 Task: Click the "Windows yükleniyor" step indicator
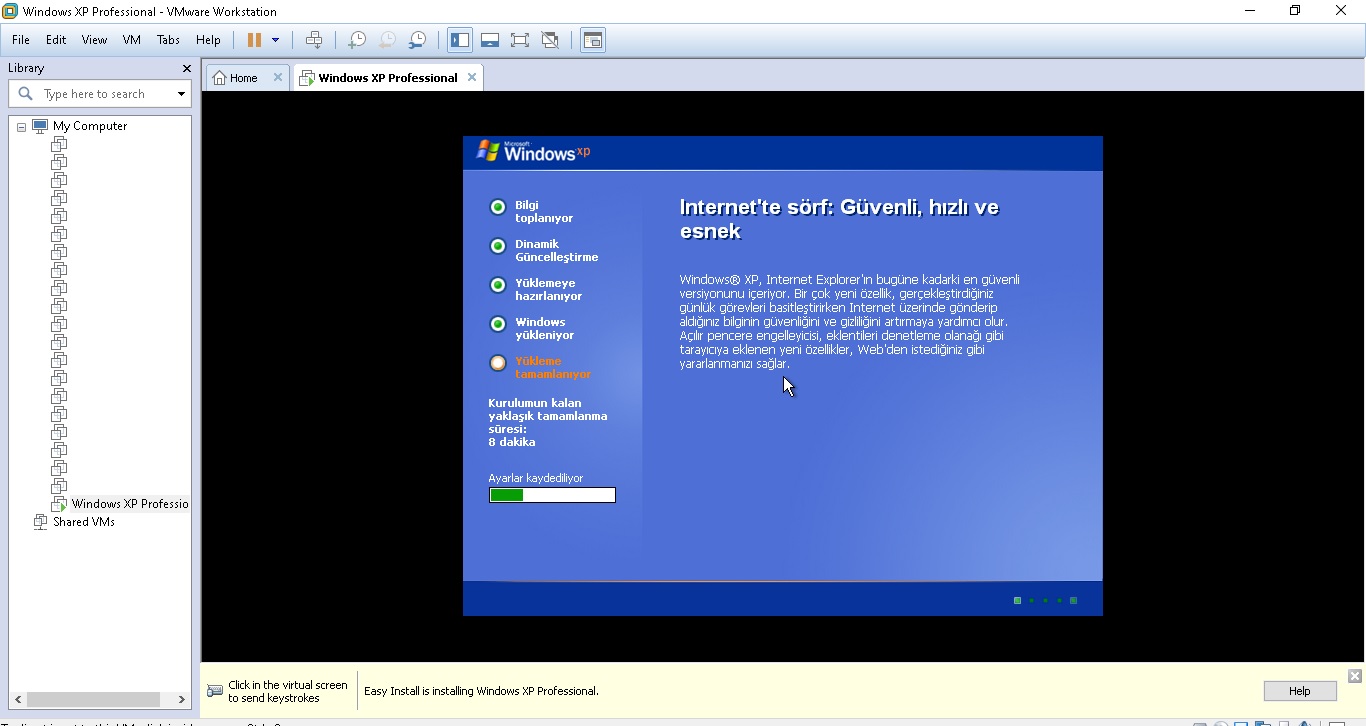(498, 324)
